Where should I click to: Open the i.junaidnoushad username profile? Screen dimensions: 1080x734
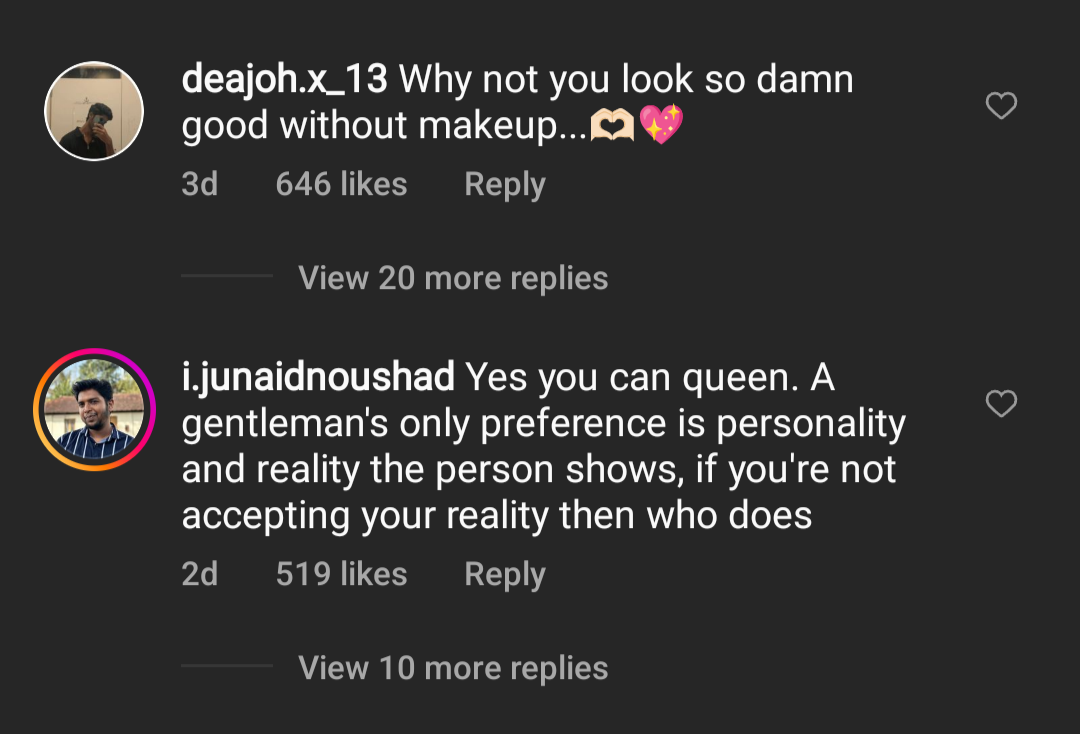(x=318, y=378)
